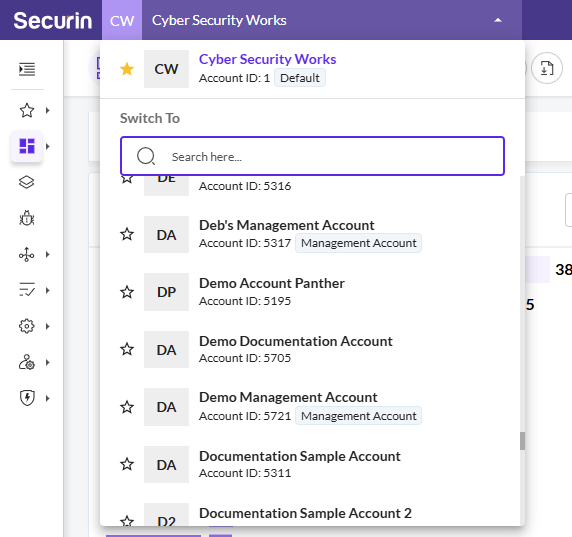Click the Account ID: 5705 text
This screenshot has width=572, height=537.
(x=245, y=358)
